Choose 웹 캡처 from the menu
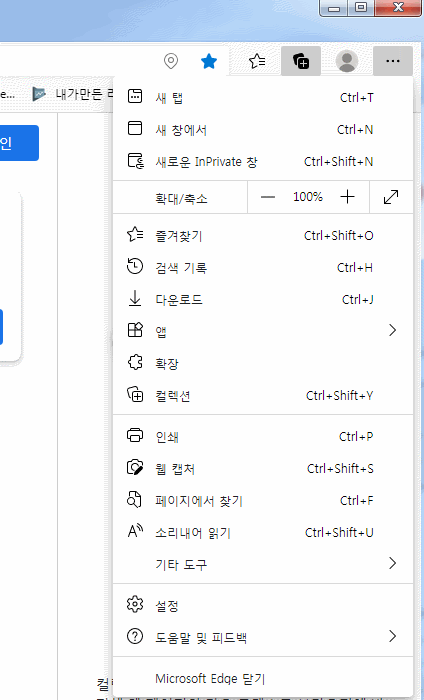Image resolution: width=424 pixels, height=700 pixels. pos(263,468)
